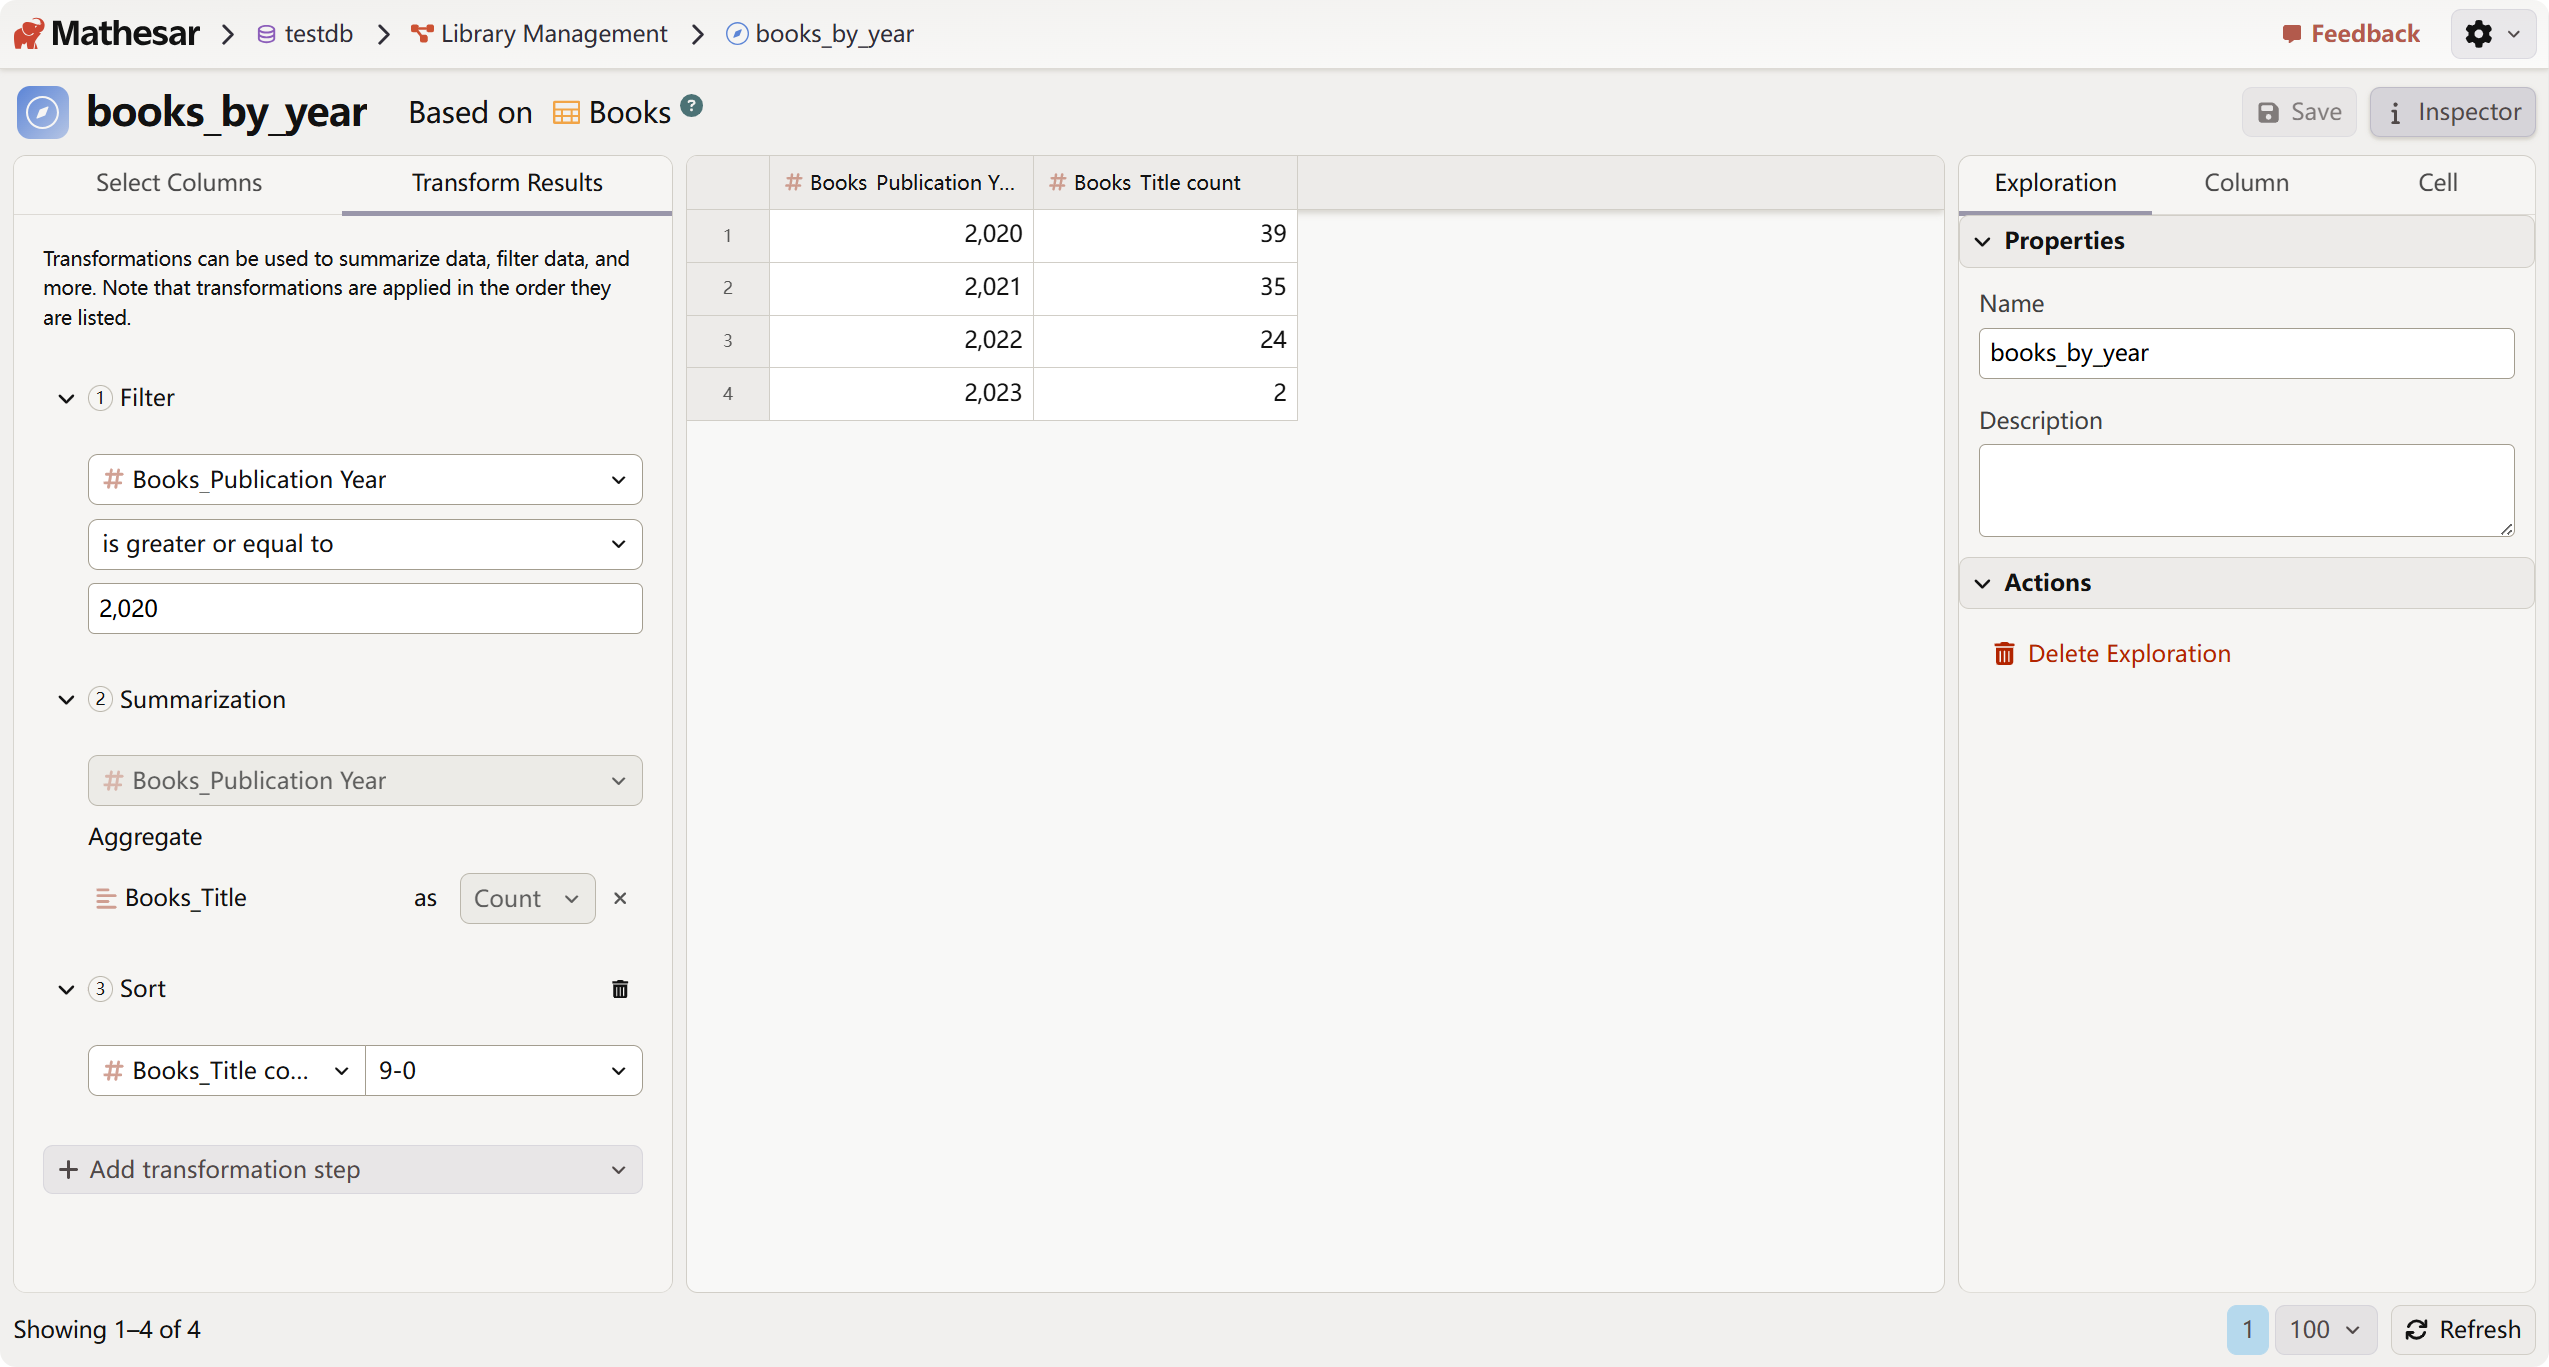Click the books_by_year exploration compass icon
The image size is (2549, 1367).
pos(42,112)
